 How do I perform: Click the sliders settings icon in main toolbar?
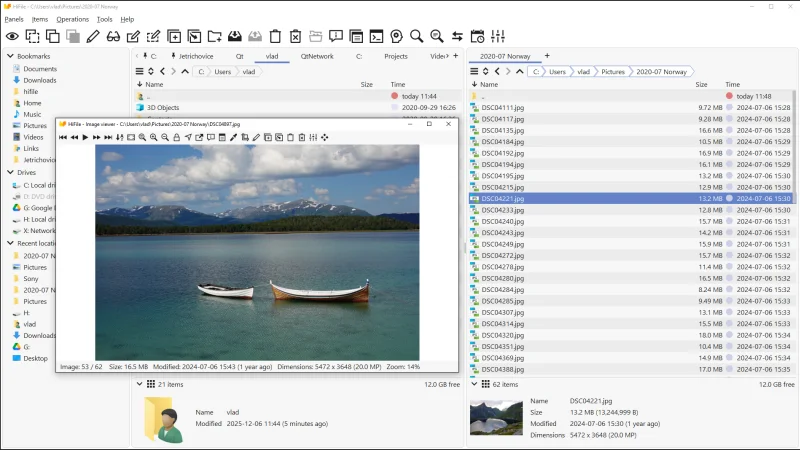click(x=498, y=36)
